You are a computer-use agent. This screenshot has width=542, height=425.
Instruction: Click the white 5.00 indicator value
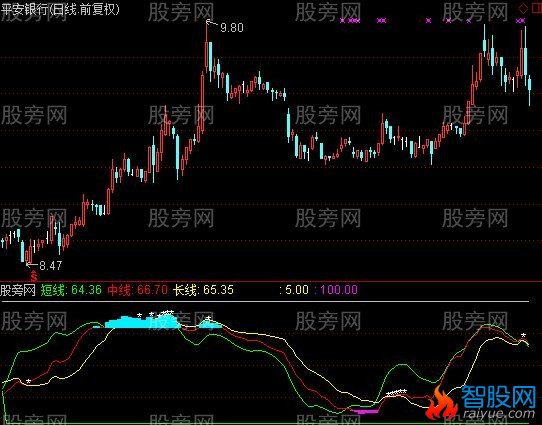coord(297,290)
